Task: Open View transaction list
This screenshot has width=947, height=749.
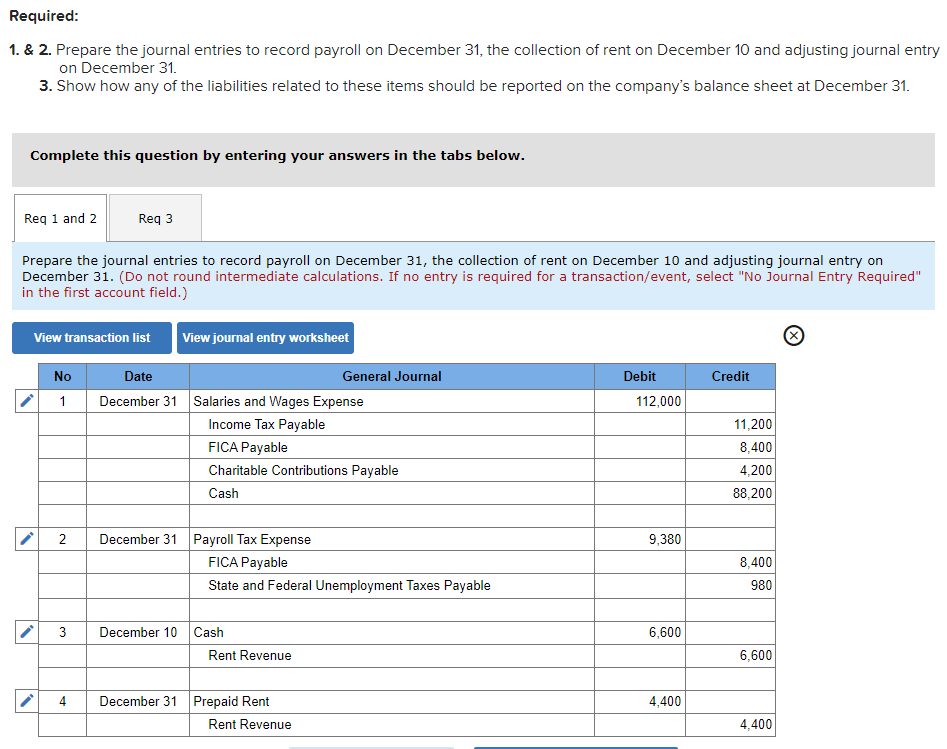Action: tap(92, 338)
